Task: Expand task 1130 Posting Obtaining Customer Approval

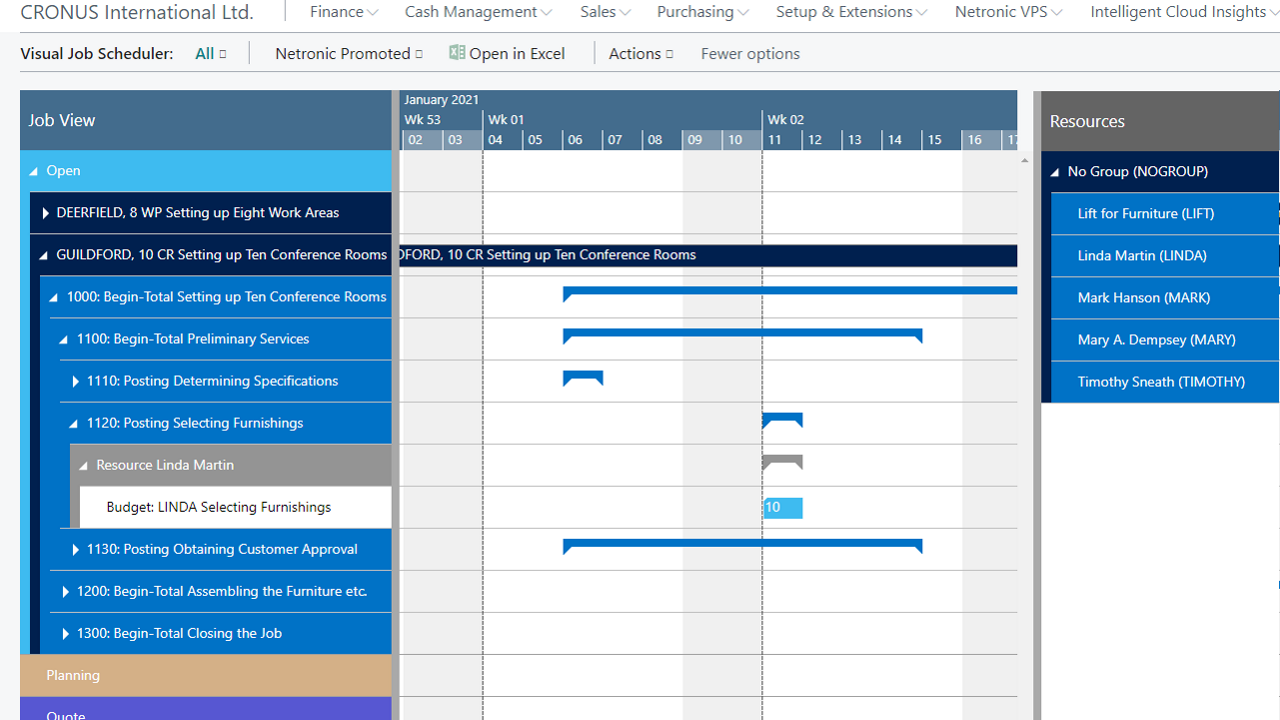Action: click(x=76, y=548)
